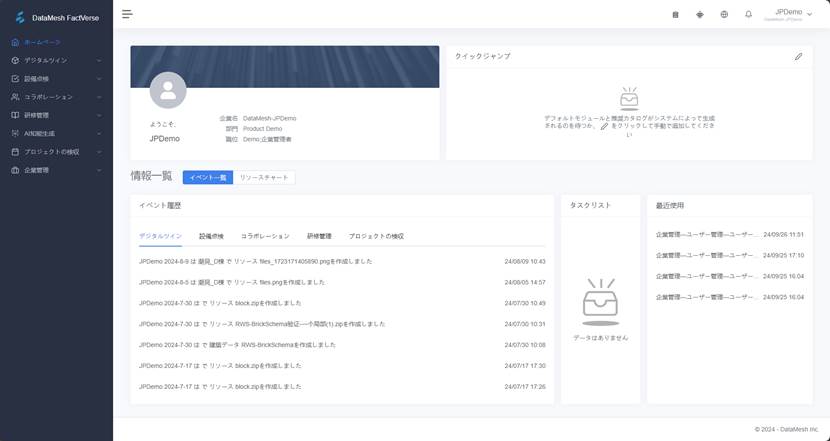Select the プロジェクトの検収 event history tab

click(x=376, y=236)
